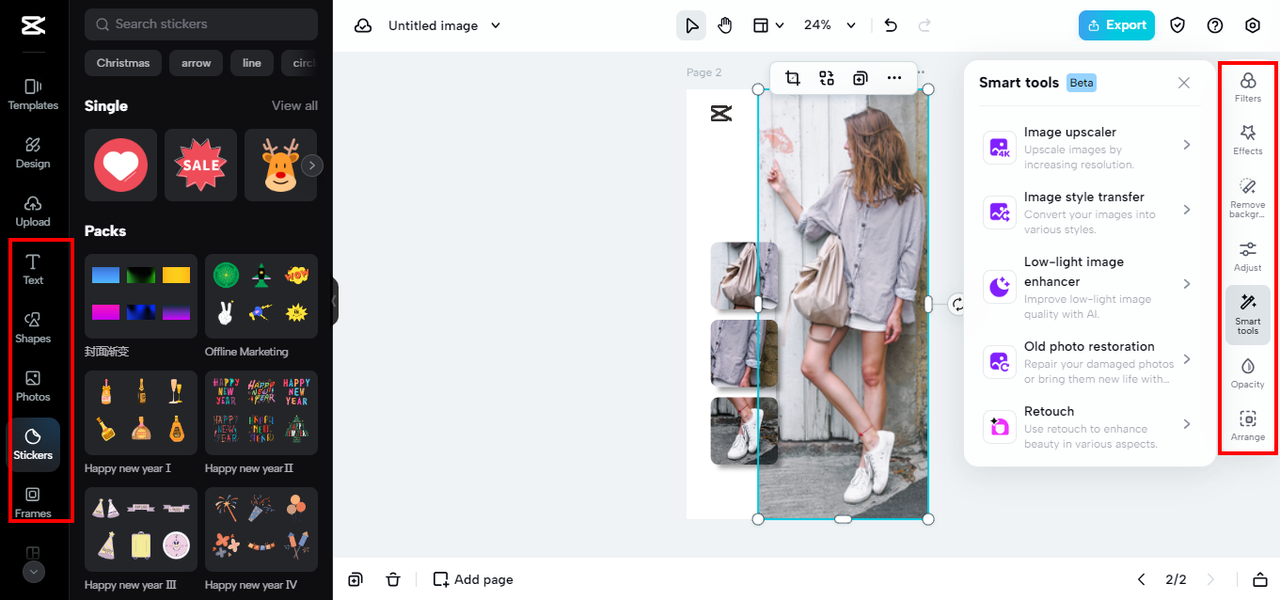This screenshot has height=600, width=1280.
Task: Click the shield icon in top bar
Action: tap(1178, 25)
